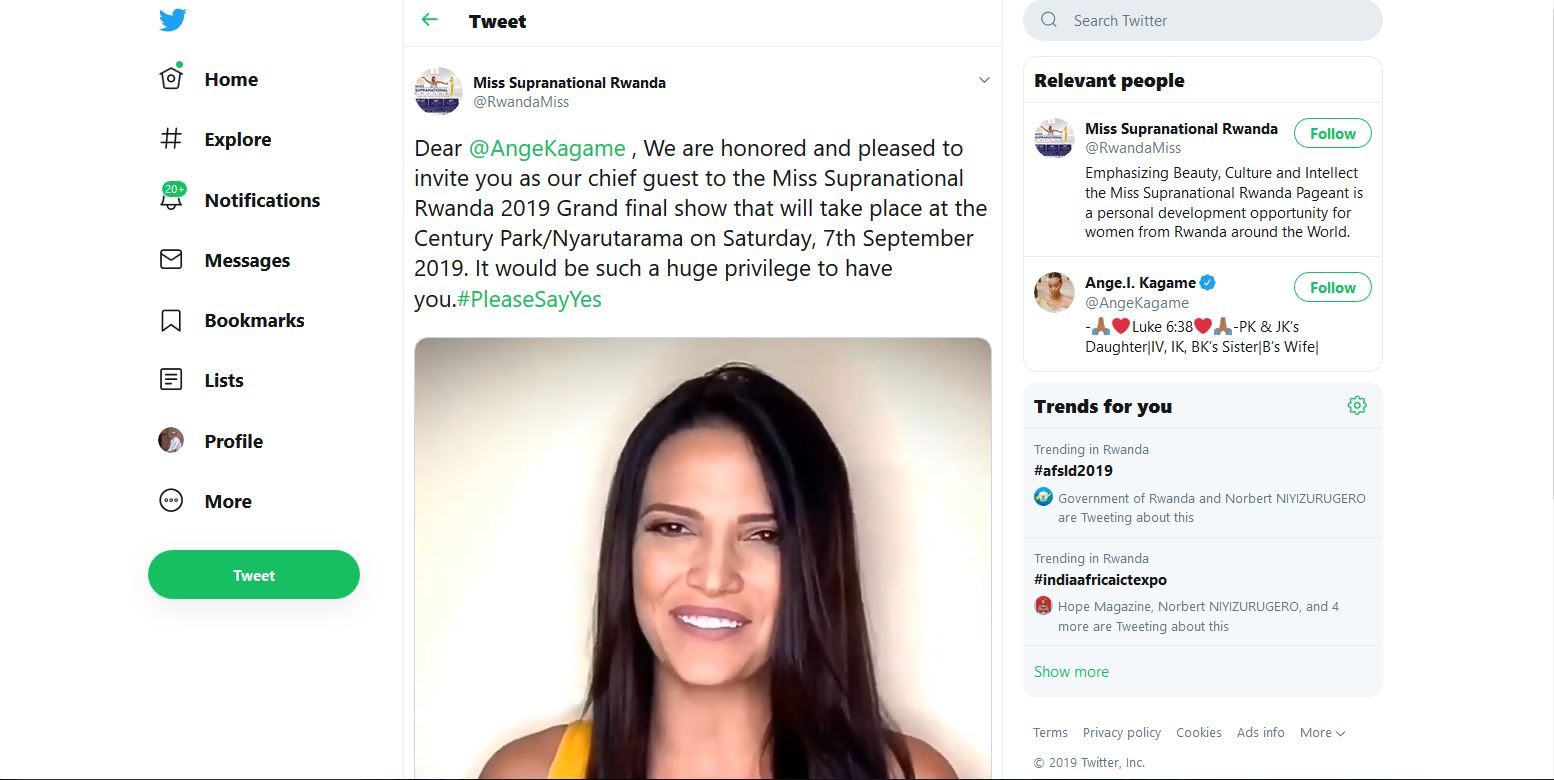
Task: Open the More menu in sidebar
Action: click(172, 501)
